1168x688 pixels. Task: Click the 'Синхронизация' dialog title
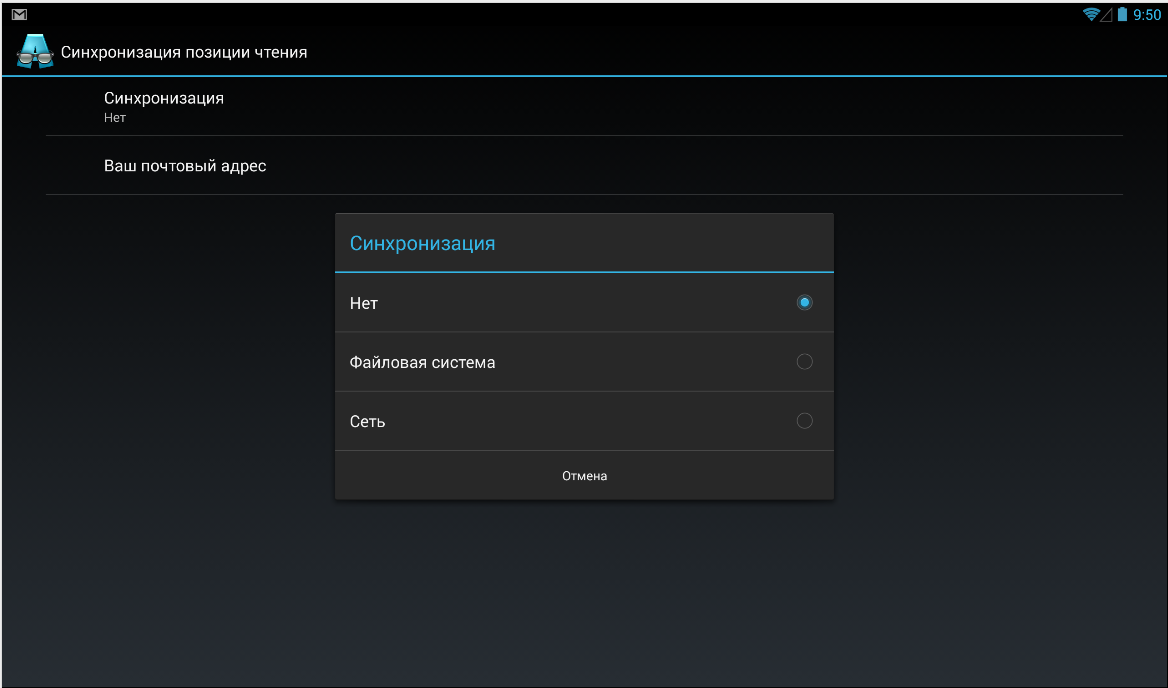click(422, 243)
